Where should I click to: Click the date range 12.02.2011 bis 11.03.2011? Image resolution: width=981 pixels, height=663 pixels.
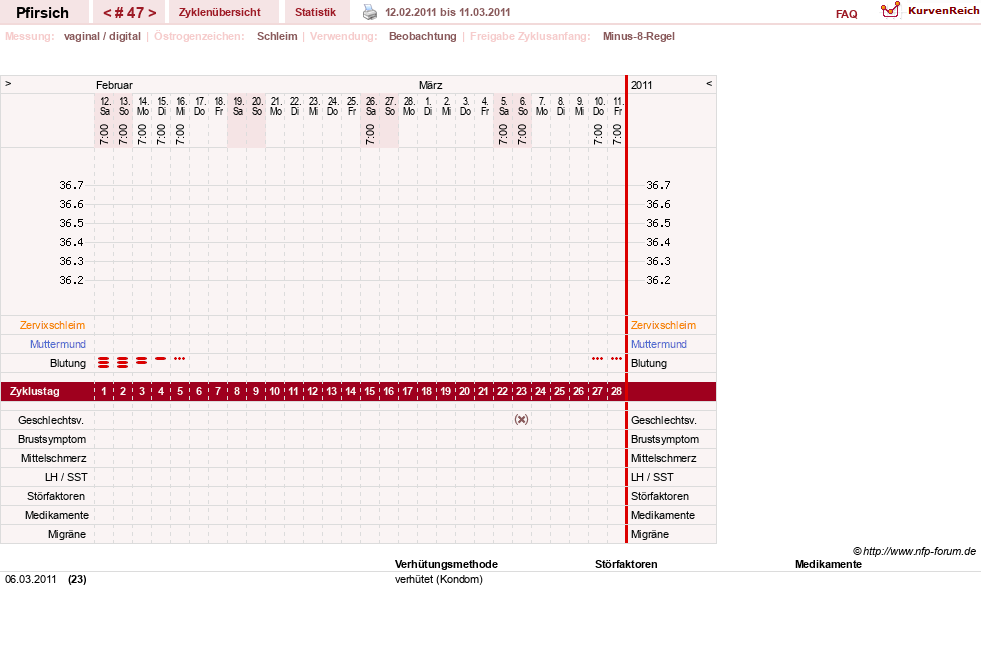click(x=447, y=12)
